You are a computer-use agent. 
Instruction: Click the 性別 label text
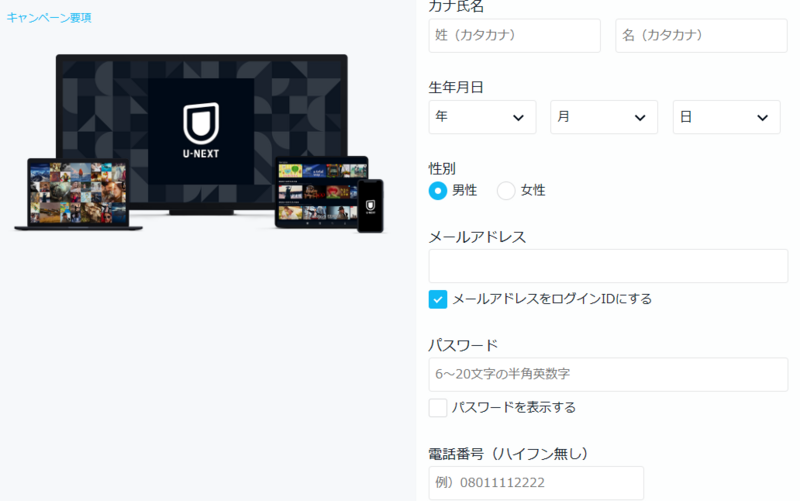442,168
